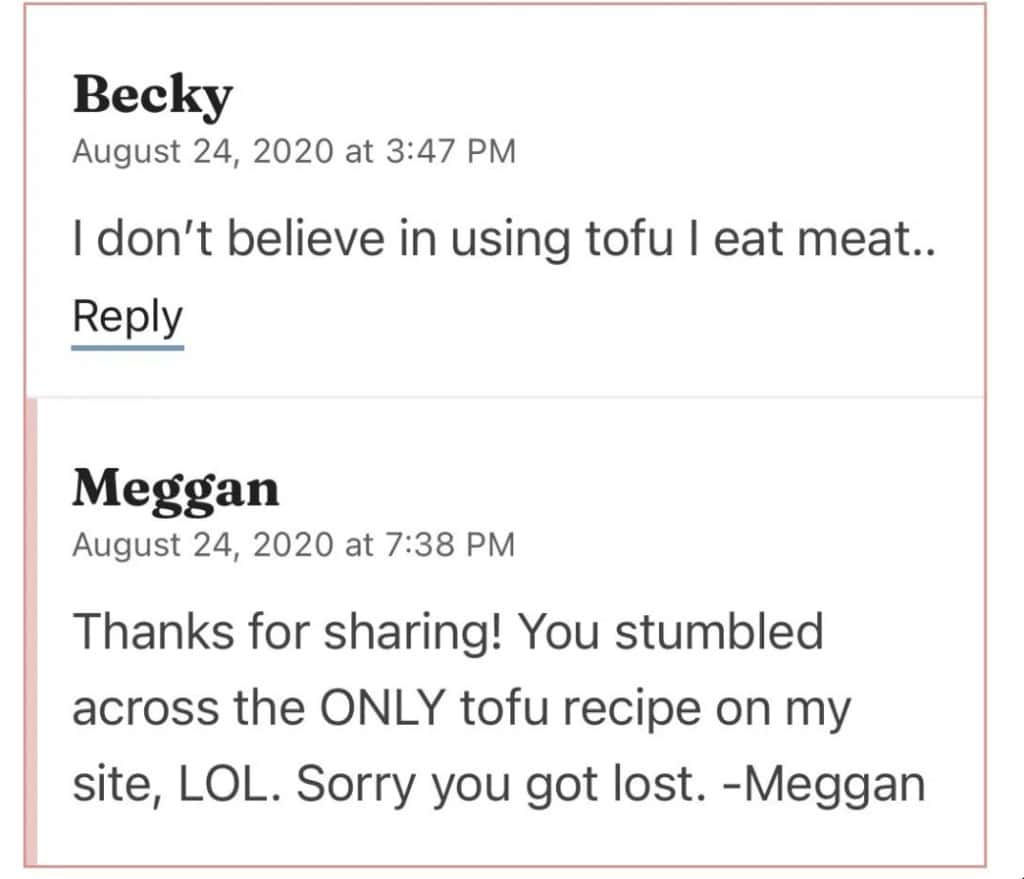This screenshot has height=879, width=1024.
Task: Click the word stumbled in Meggan's reply
Action: click(718, 632)
